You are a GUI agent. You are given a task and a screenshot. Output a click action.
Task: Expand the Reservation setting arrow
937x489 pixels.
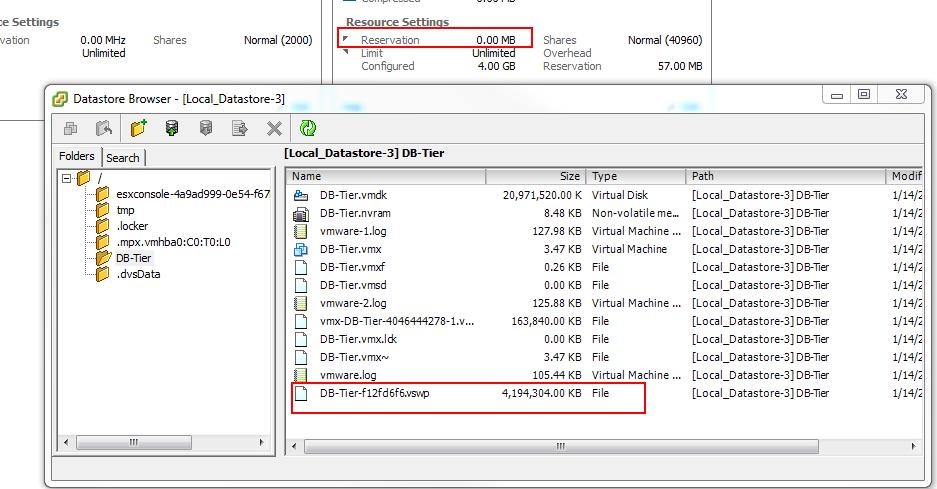pyautogui.click(x=345, y=39)
